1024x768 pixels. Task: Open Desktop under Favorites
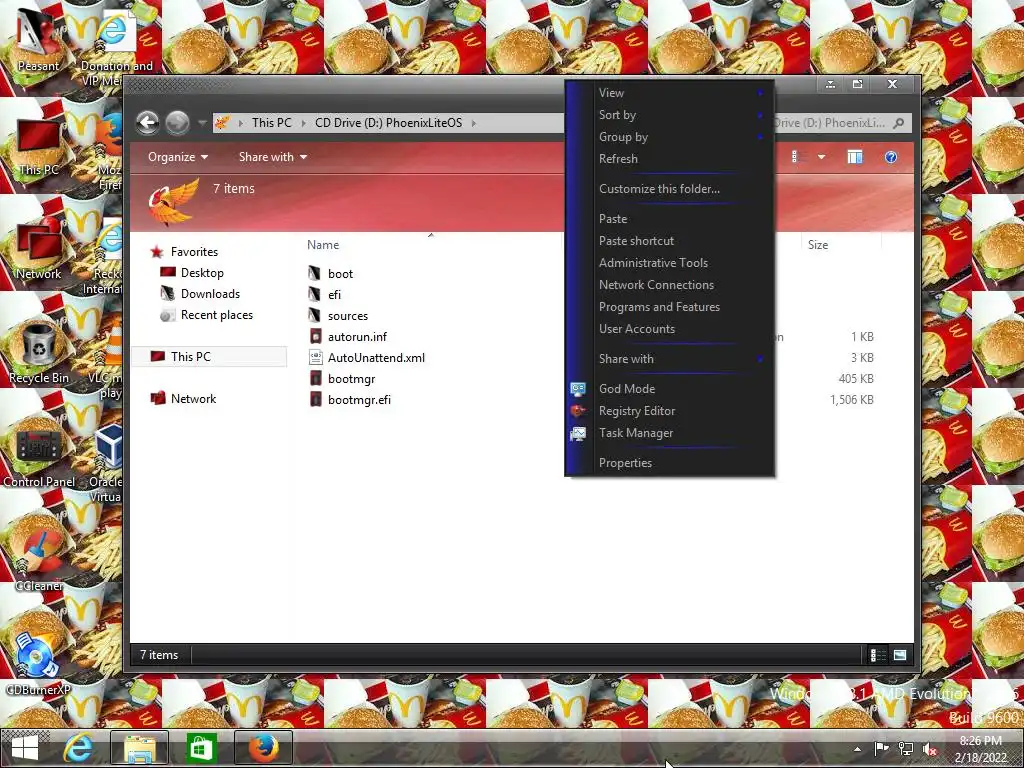point(202,272)
